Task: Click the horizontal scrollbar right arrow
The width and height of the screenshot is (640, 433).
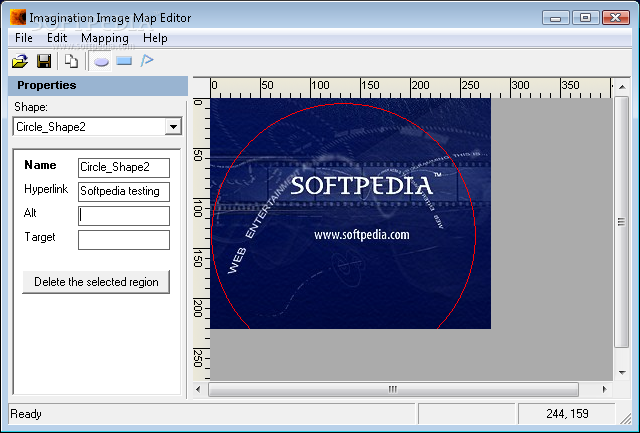Action: point(604,389)
